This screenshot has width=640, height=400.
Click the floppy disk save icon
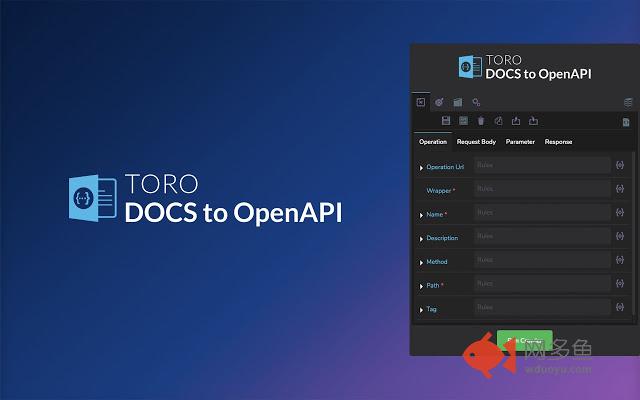[x=446, y=120]
